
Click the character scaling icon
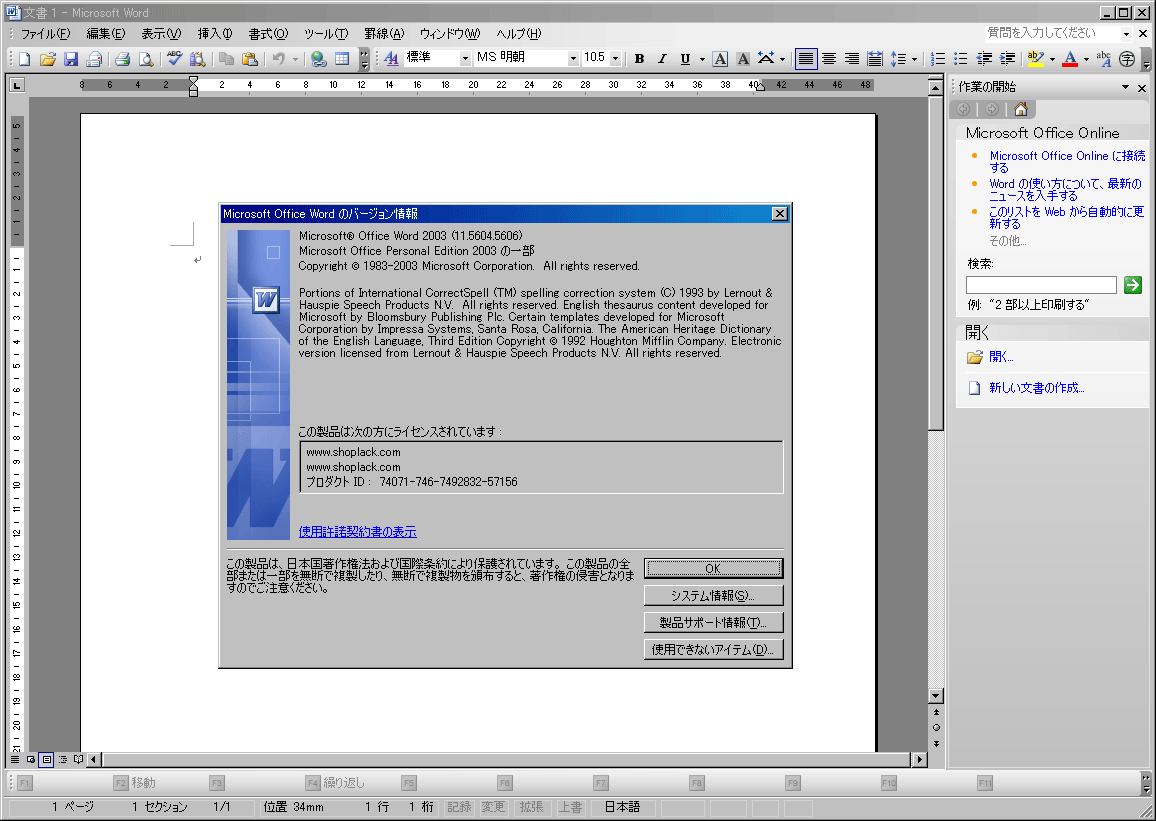[766, 59]
